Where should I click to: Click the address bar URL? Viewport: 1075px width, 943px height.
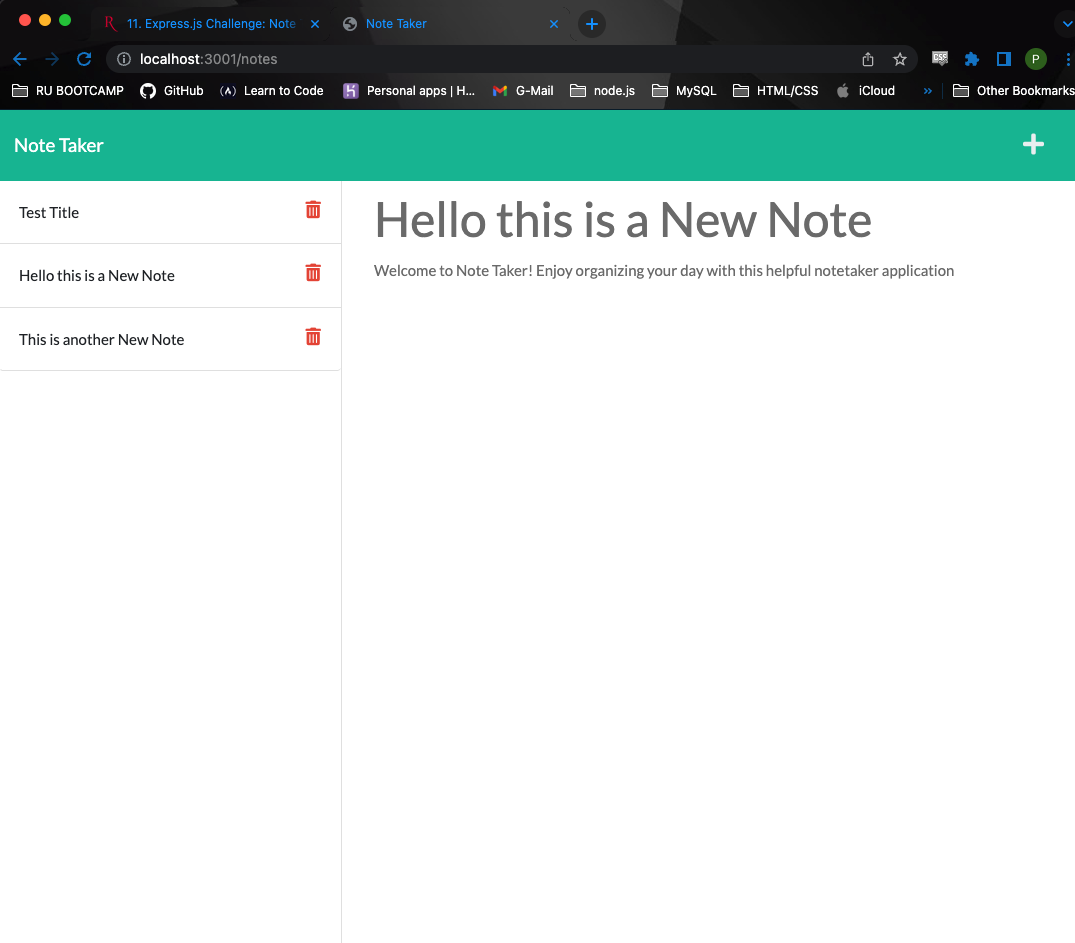(208, 59)
